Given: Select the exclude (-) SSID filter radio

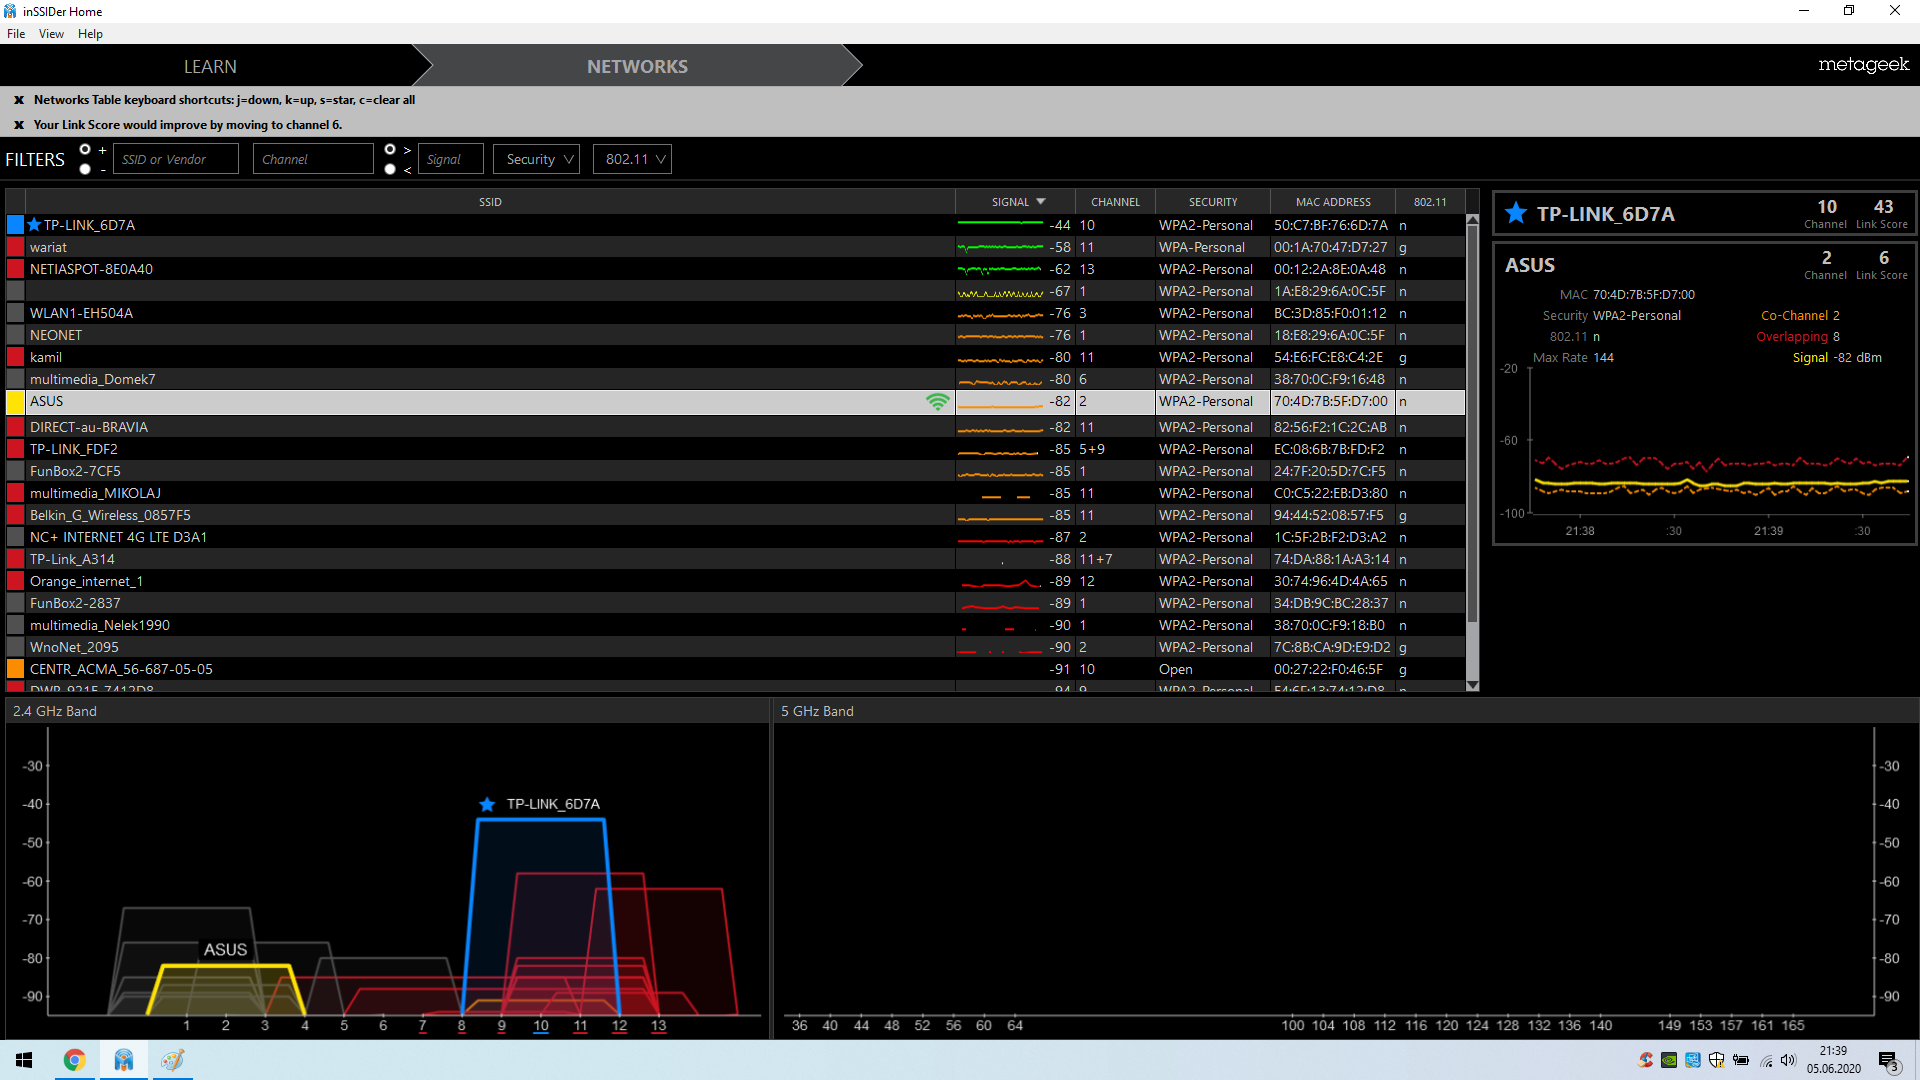Looking at the screenshot, I should tap(85, 169).
